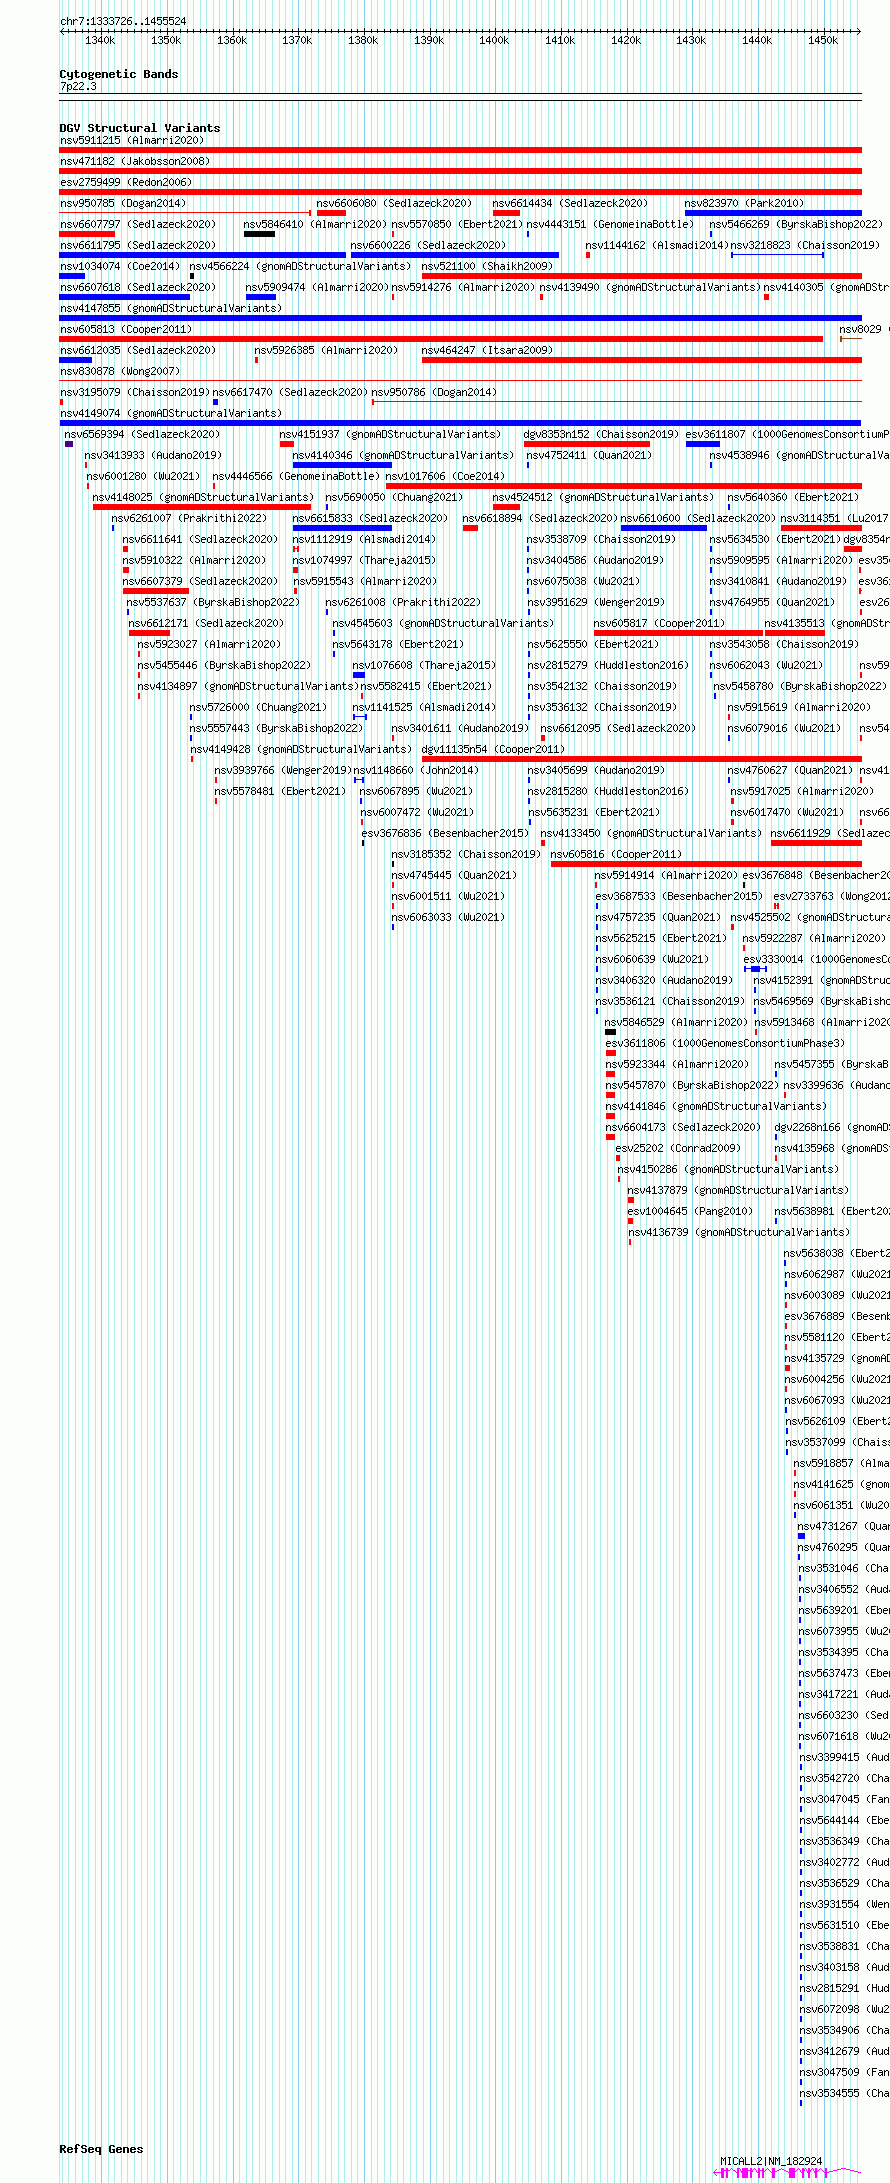The height and width of the screenshot is (2183, 890).
Task: Select nsv6569394 (Sedlazeck2020) variant
Action: (69, 444)
